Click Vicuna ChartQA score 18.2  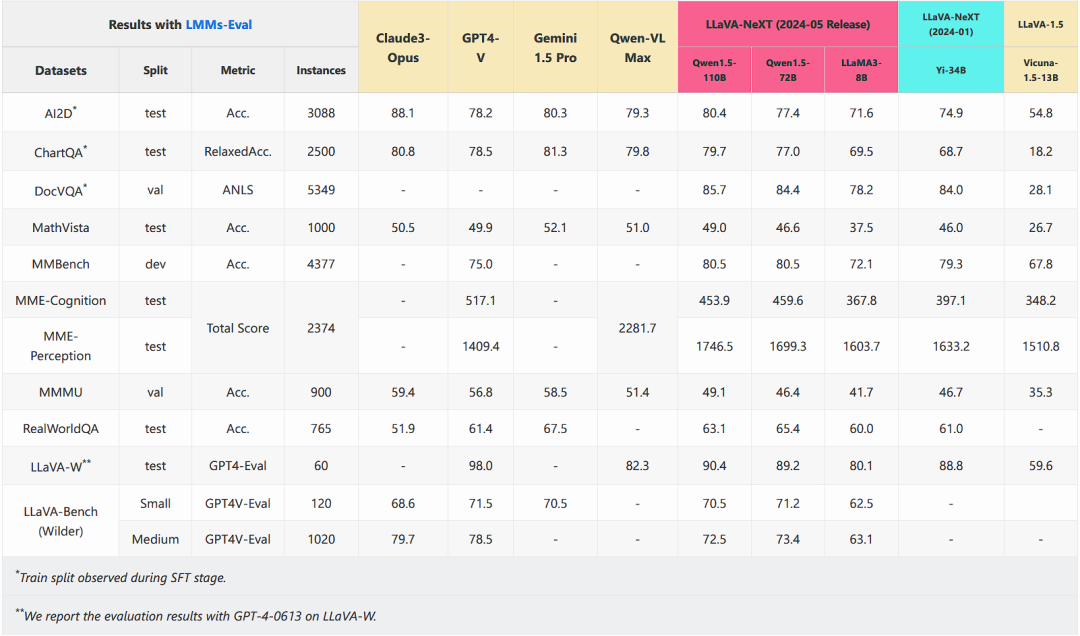click(x=1041, y=152)
